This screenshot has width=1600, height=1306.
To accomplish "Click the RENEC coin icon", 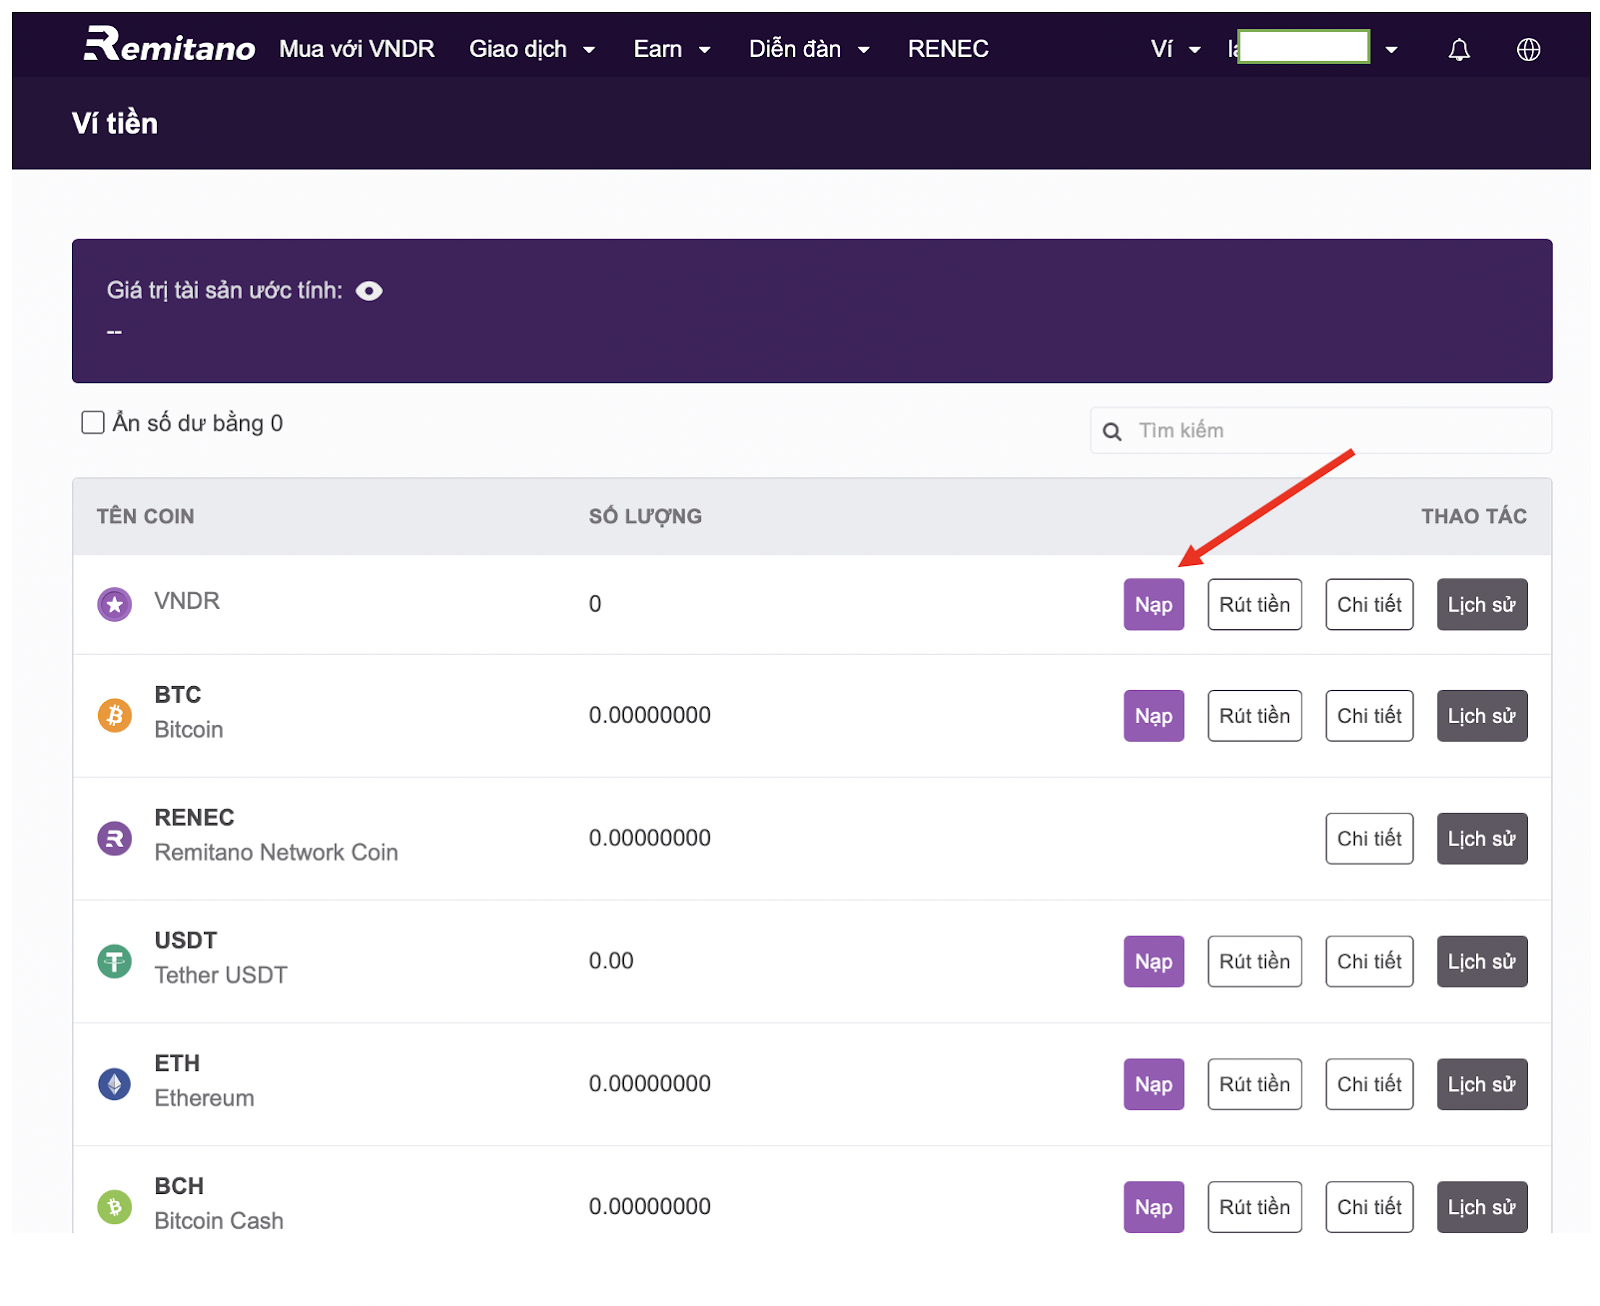I will (115, 838).
